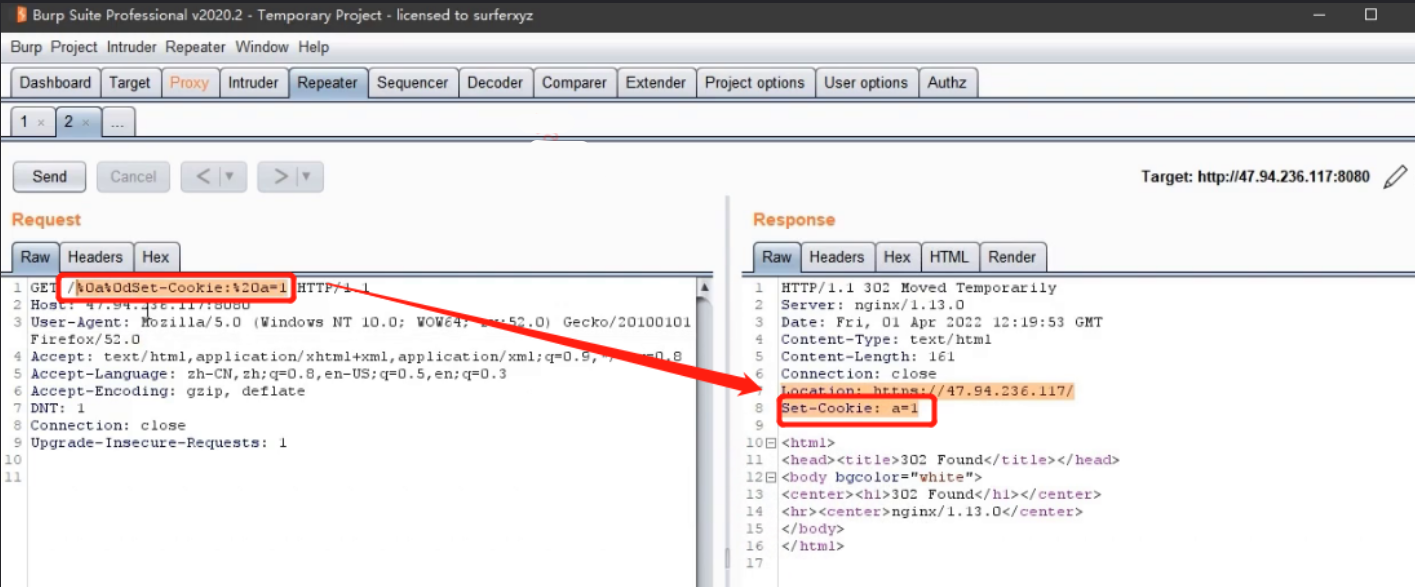Screen dimensions: 1415x587
Task: Show Response HTML view
Action: coord(949,257)
